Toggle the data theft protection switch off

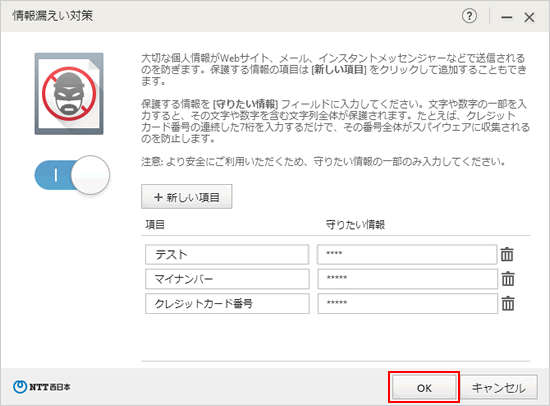(x=72, y=175)
